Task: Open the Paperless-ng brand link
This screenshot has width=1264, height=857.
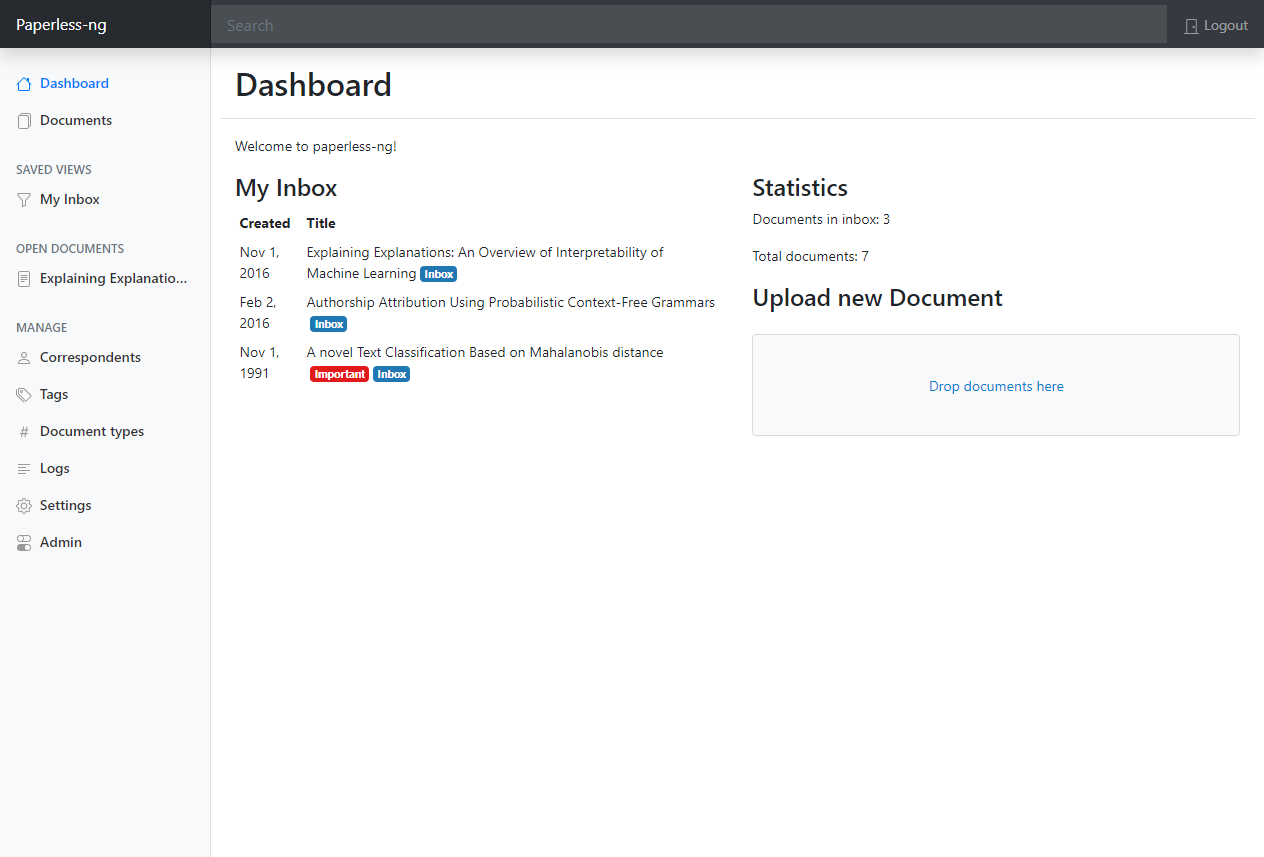Action: 61,25
